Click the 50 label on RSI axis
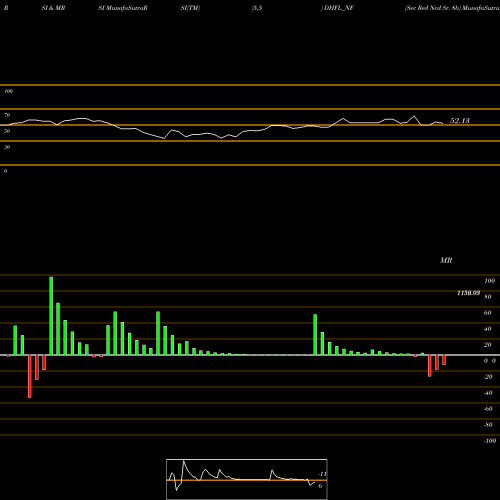500x500 pixels. [x=7, y=131]
